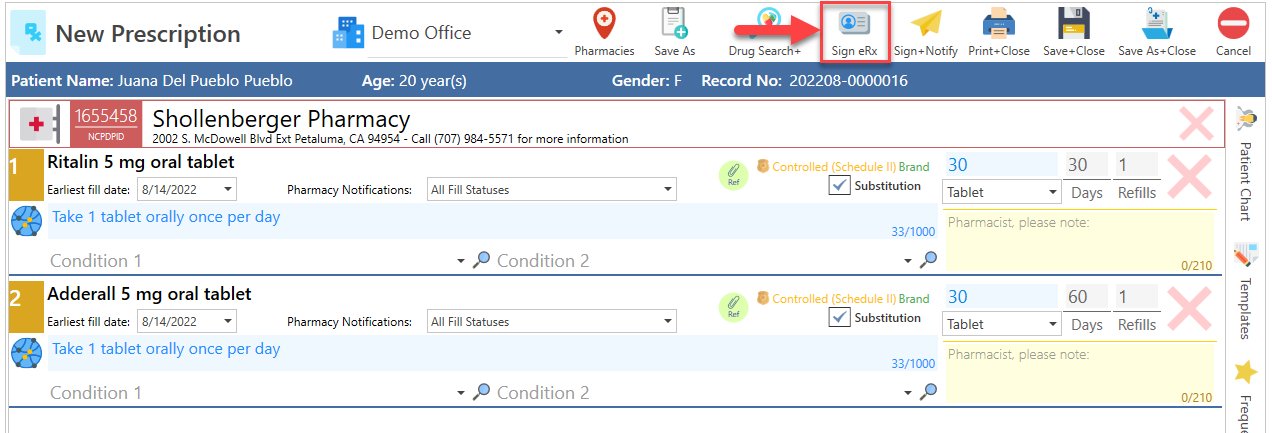
Task: Click the drug interaction icon beside Ritalin directions
Action: click(x=25, y=221)
